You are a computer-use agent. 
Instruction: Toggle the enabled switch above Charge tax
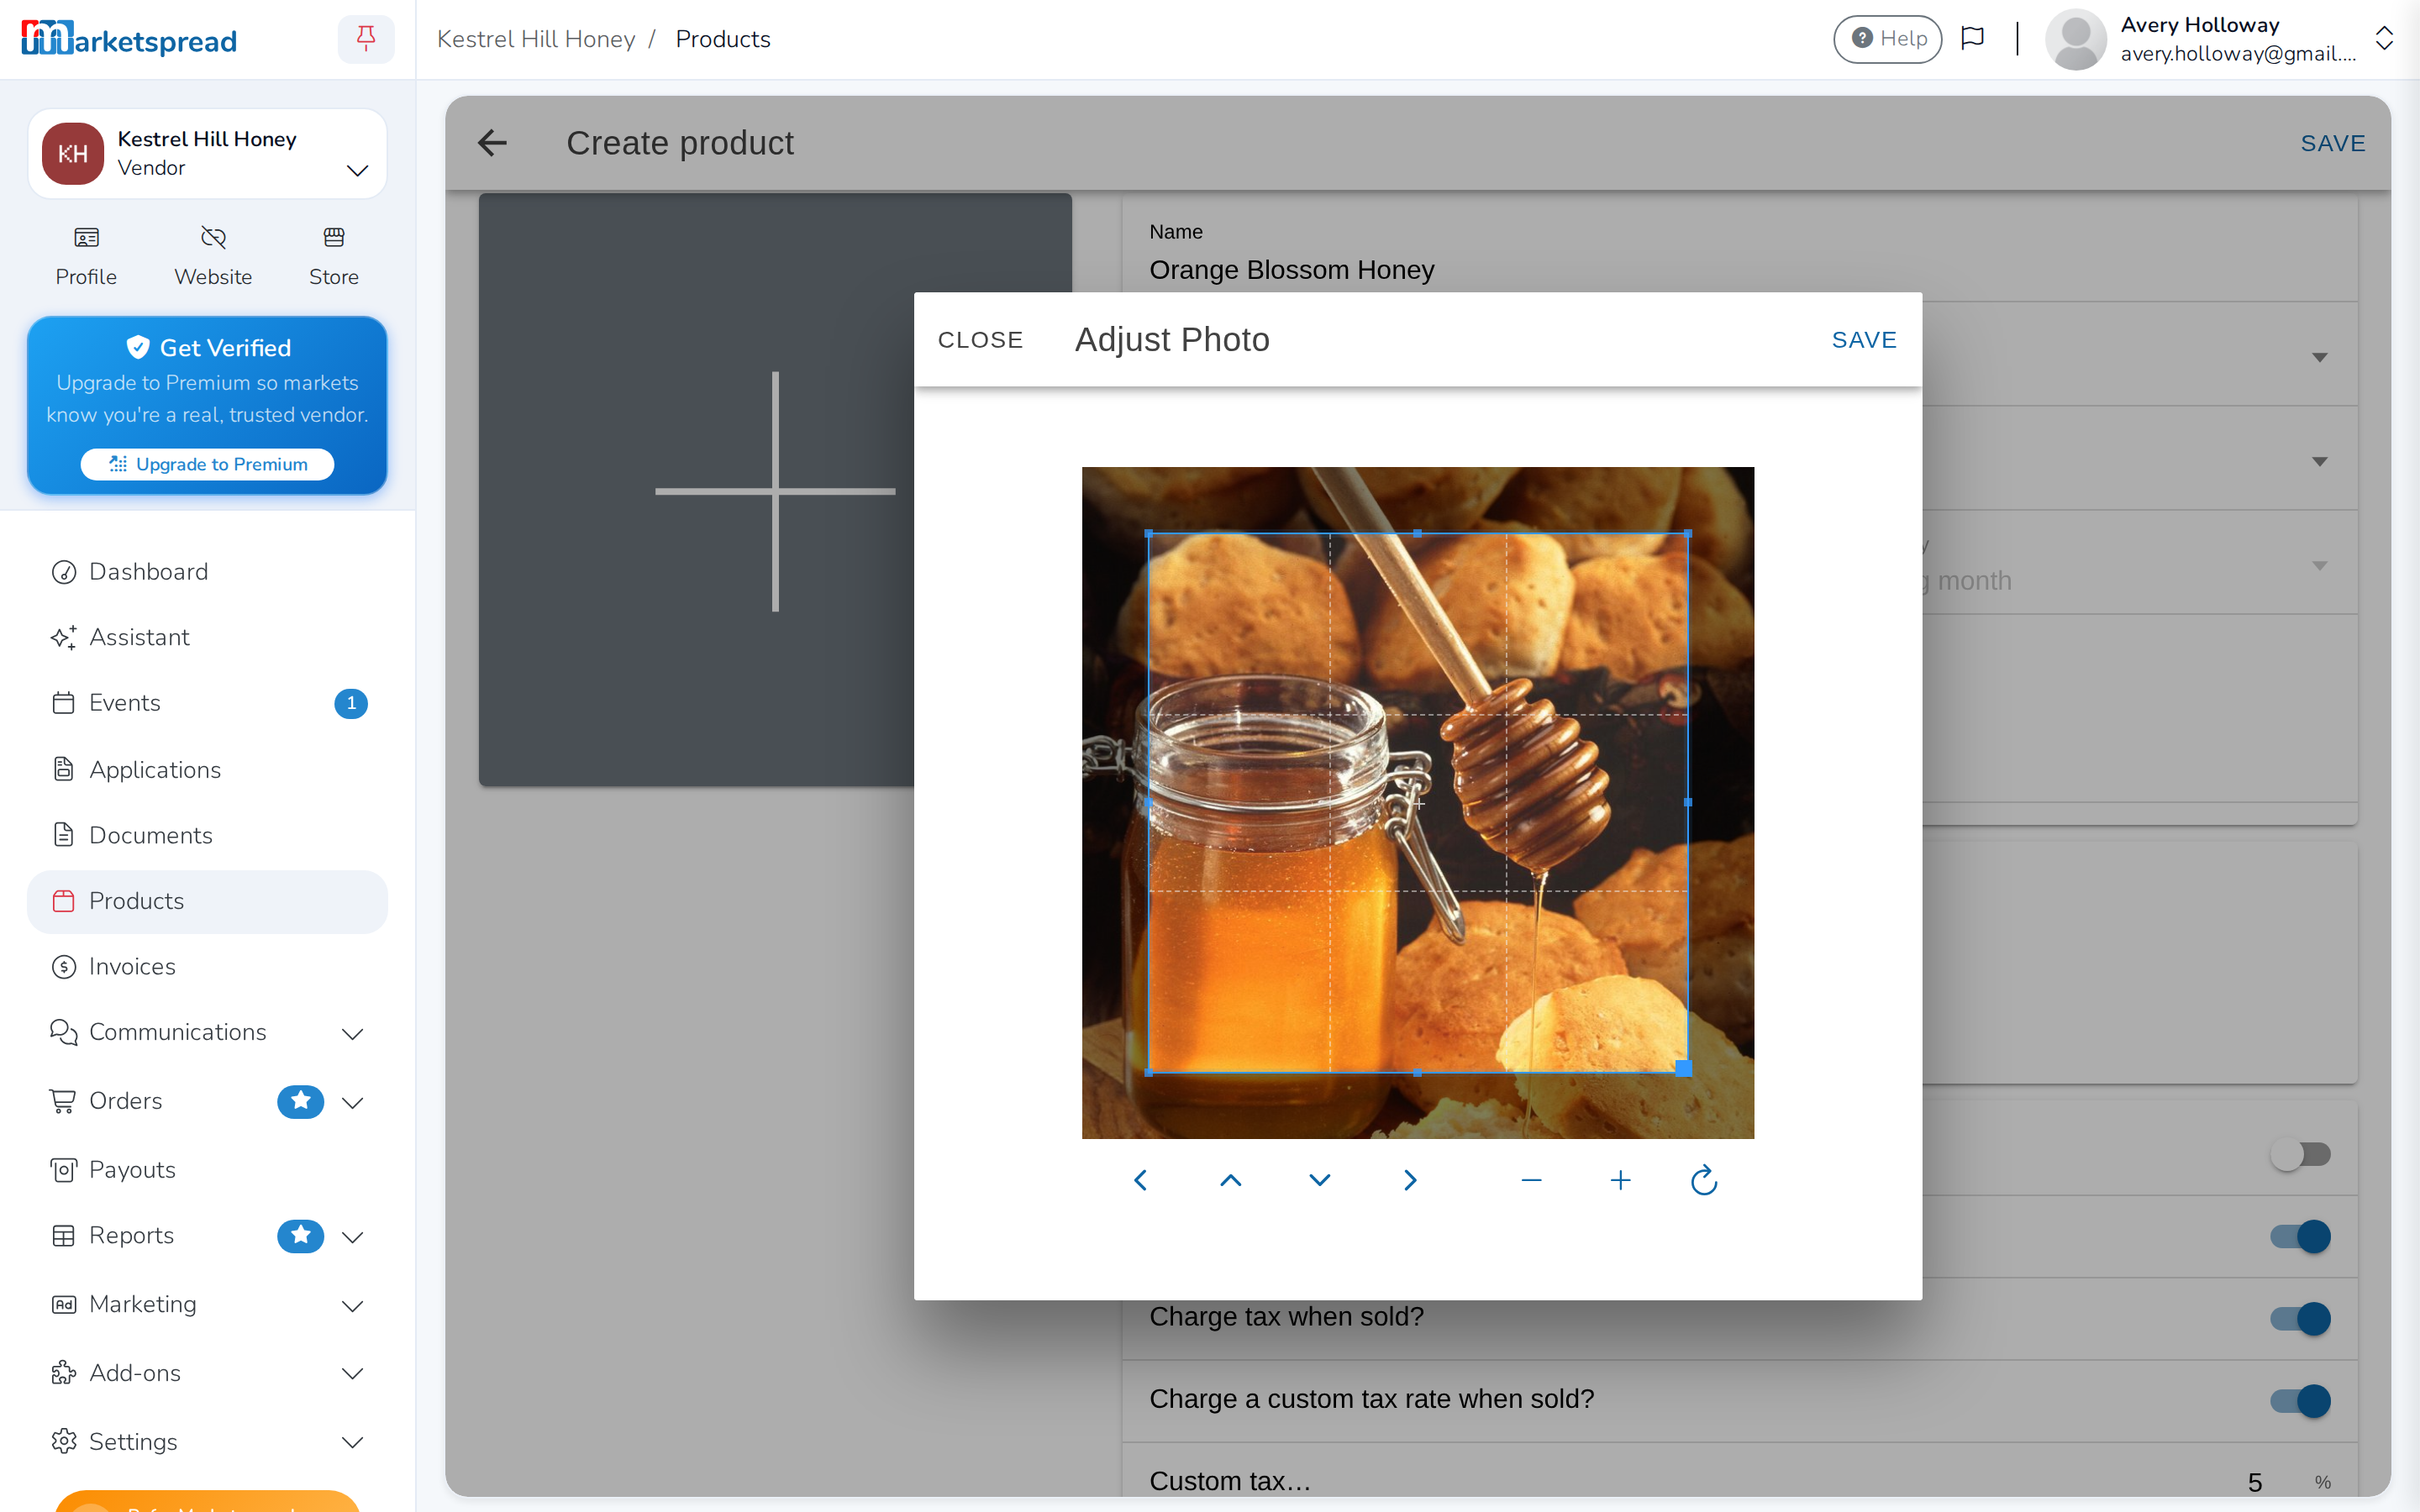[2300, 1236]
